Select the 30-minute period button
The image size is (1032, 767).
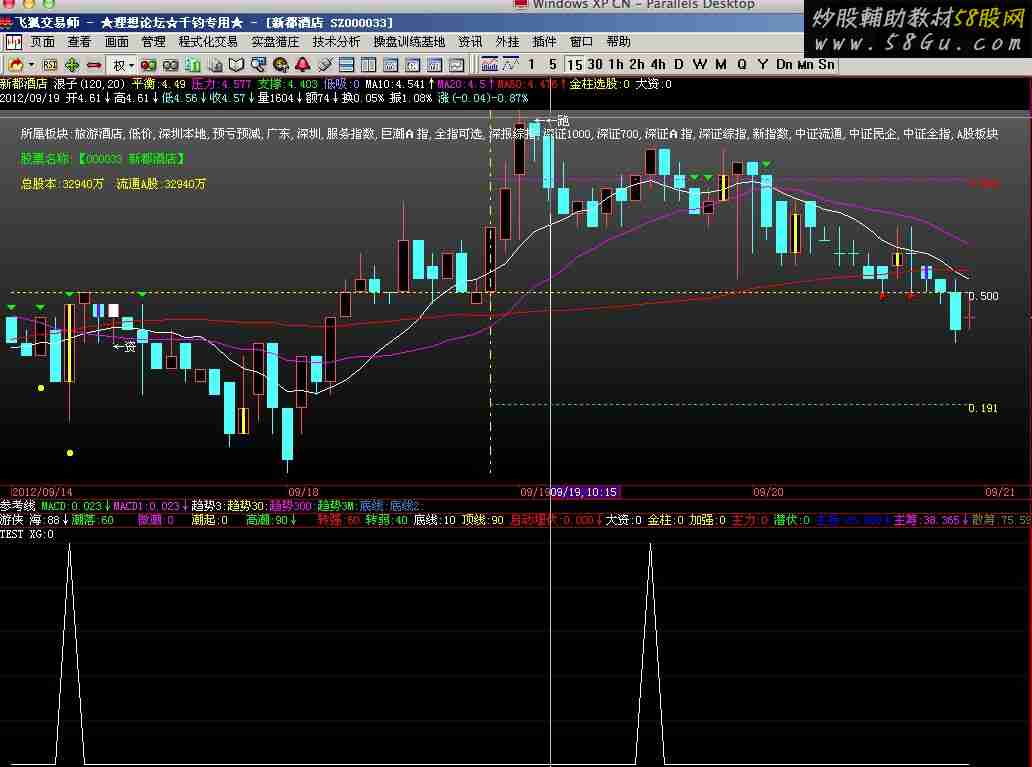point(595,65)
